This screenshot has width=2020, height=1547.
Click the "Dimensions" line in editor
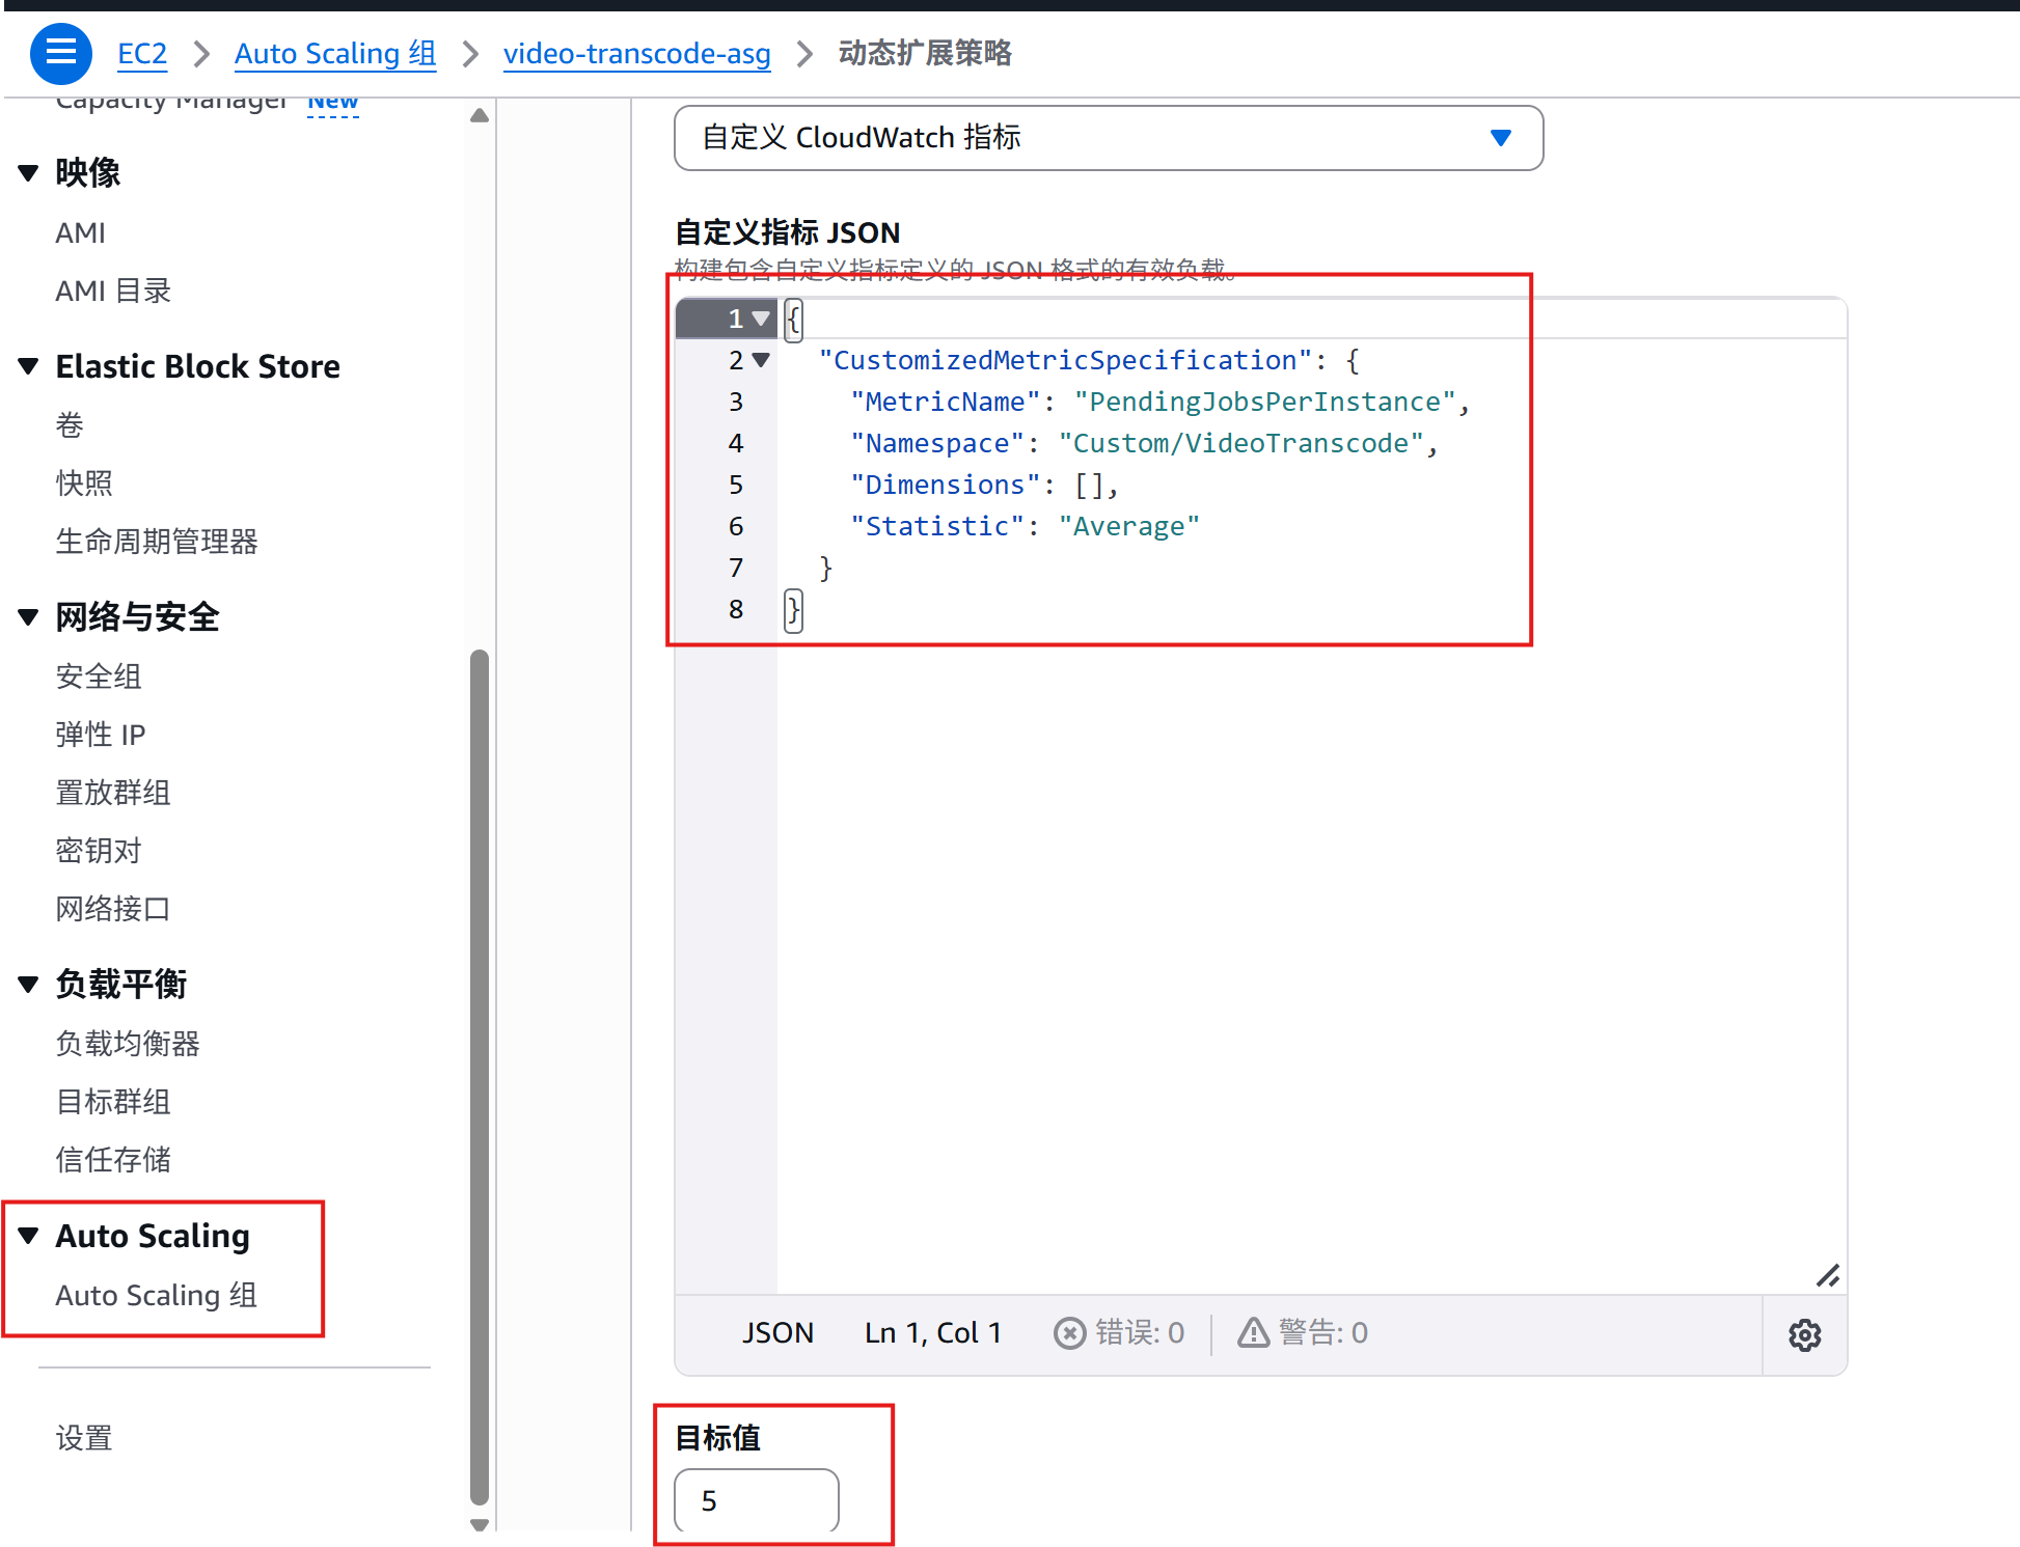point(984,484)
